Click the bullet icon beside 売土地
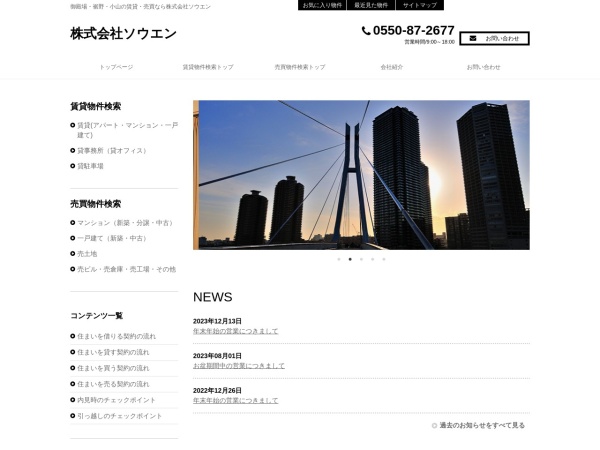The image size is (600, 450). 73,254
